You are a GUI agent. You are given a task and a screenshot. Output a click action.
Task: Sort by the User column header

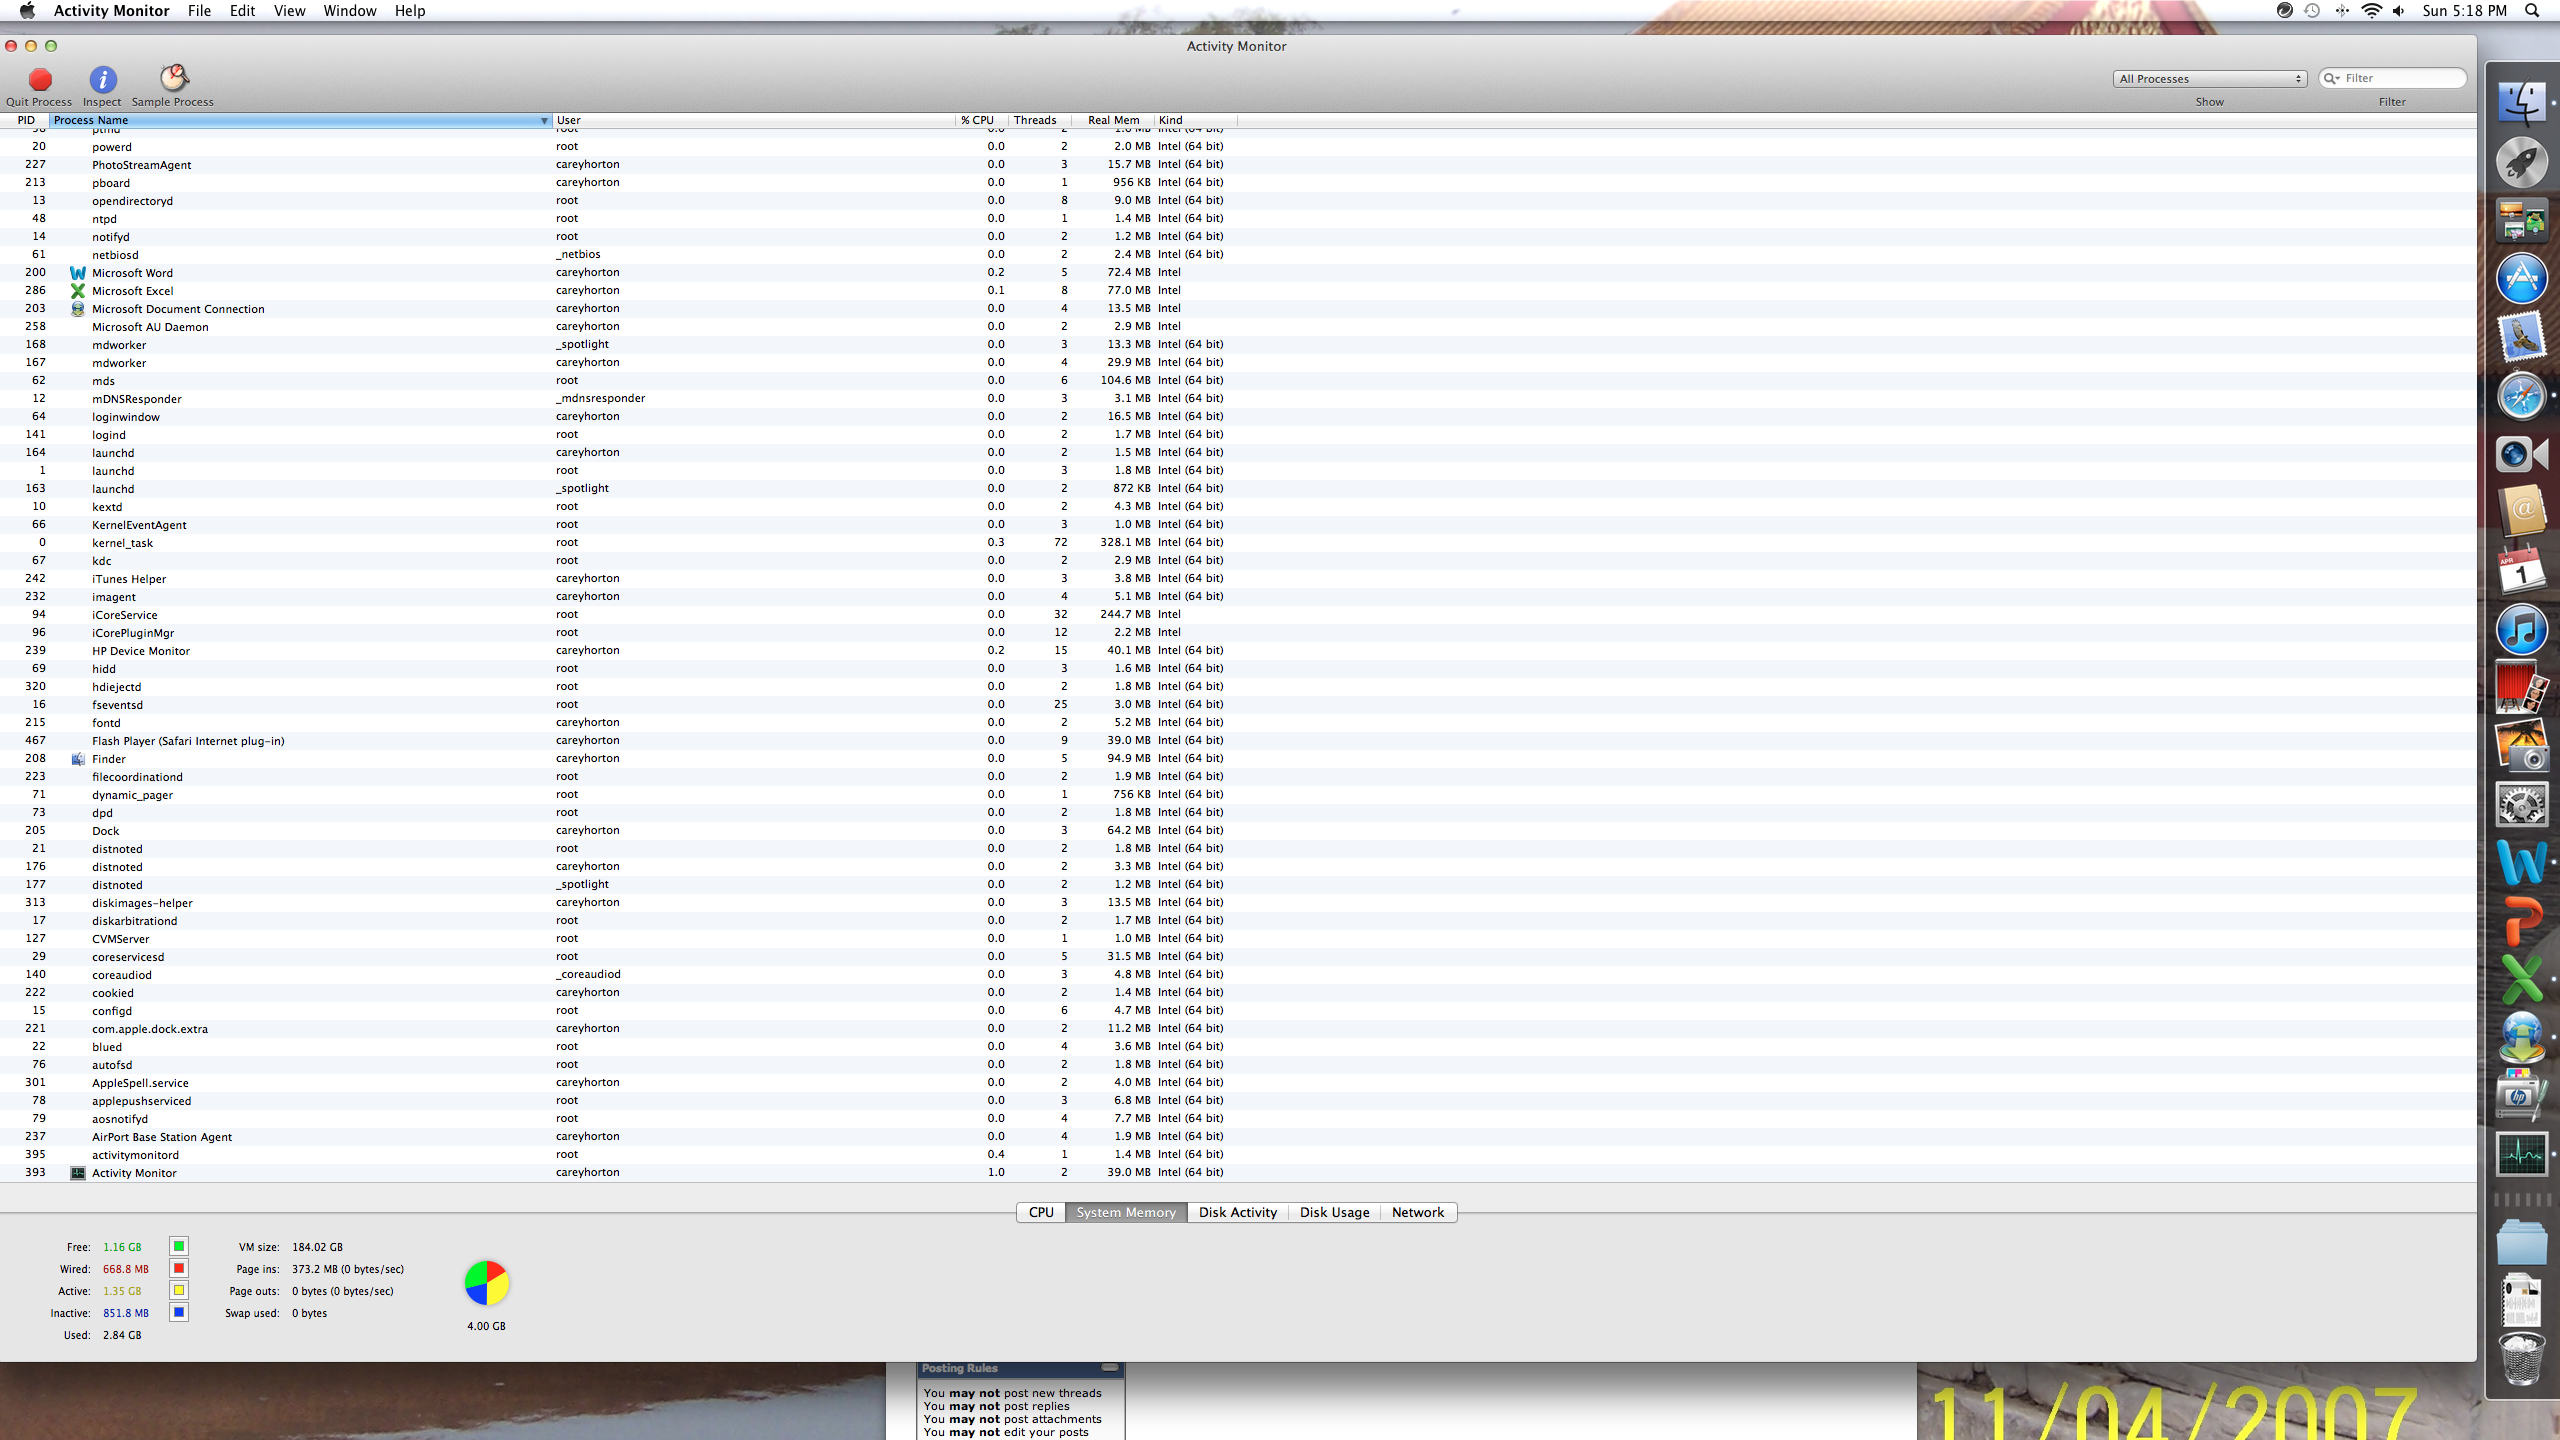point(755,120)
